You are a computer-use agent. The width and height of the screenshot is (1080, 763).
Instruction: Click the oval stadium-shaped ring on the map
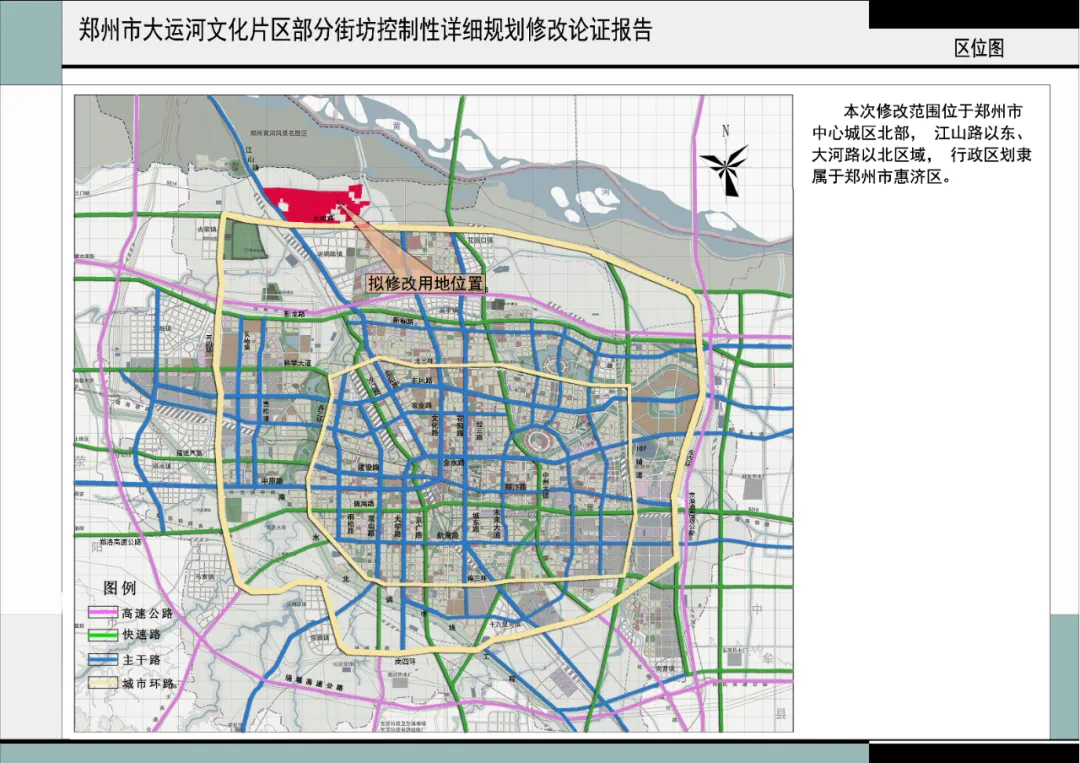coord(537,441)
